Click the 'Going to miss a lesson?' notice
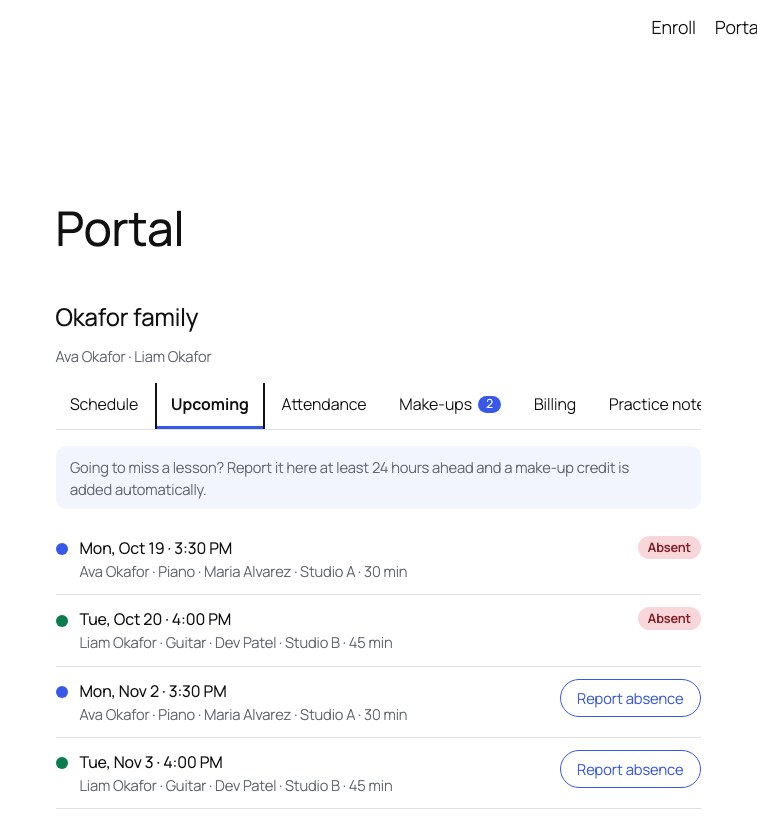757x820 pixels. point(378,477)
